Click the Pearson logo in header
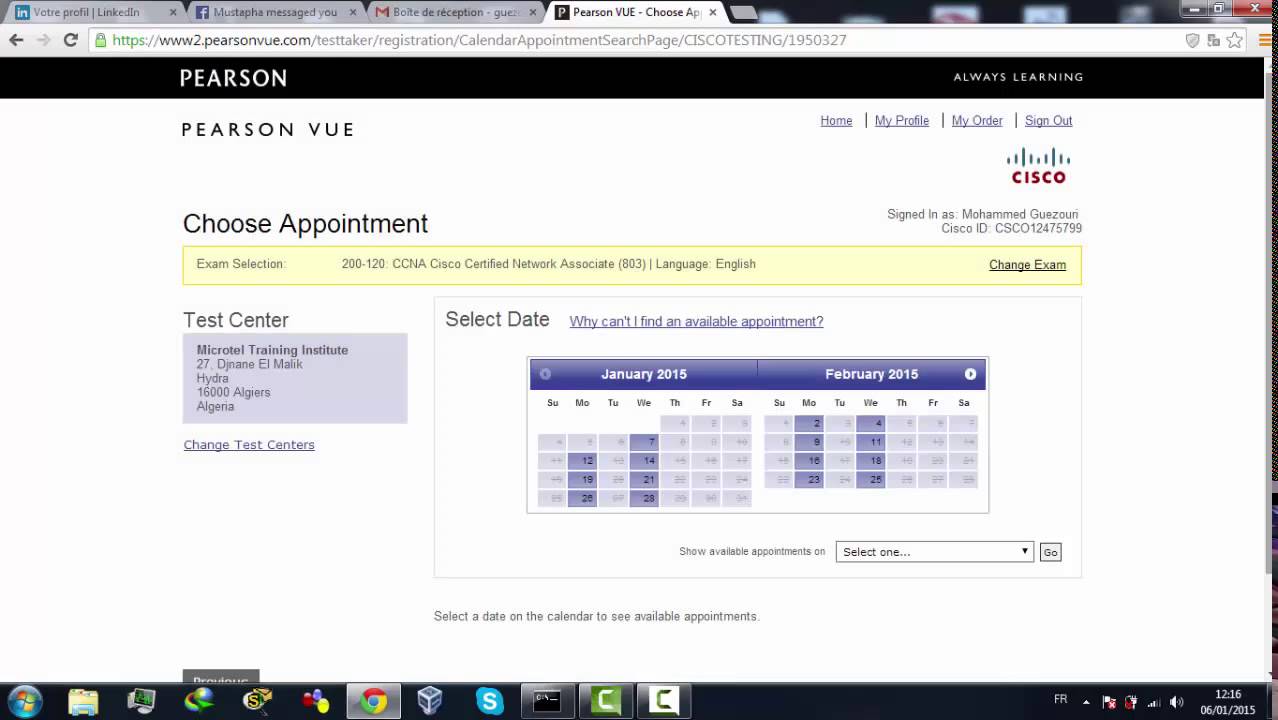Viewport: 1278px width, 720px height. click(x=233, y=78)
